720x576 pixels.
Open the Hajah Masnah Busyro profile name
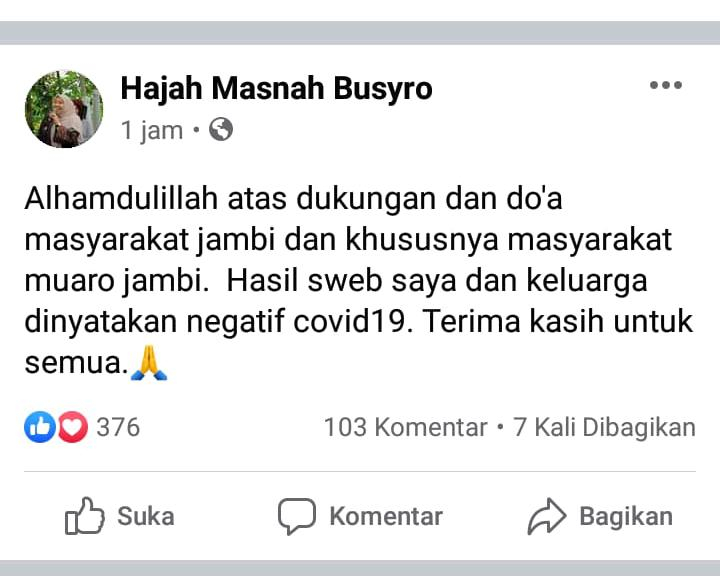click(276, 89)
